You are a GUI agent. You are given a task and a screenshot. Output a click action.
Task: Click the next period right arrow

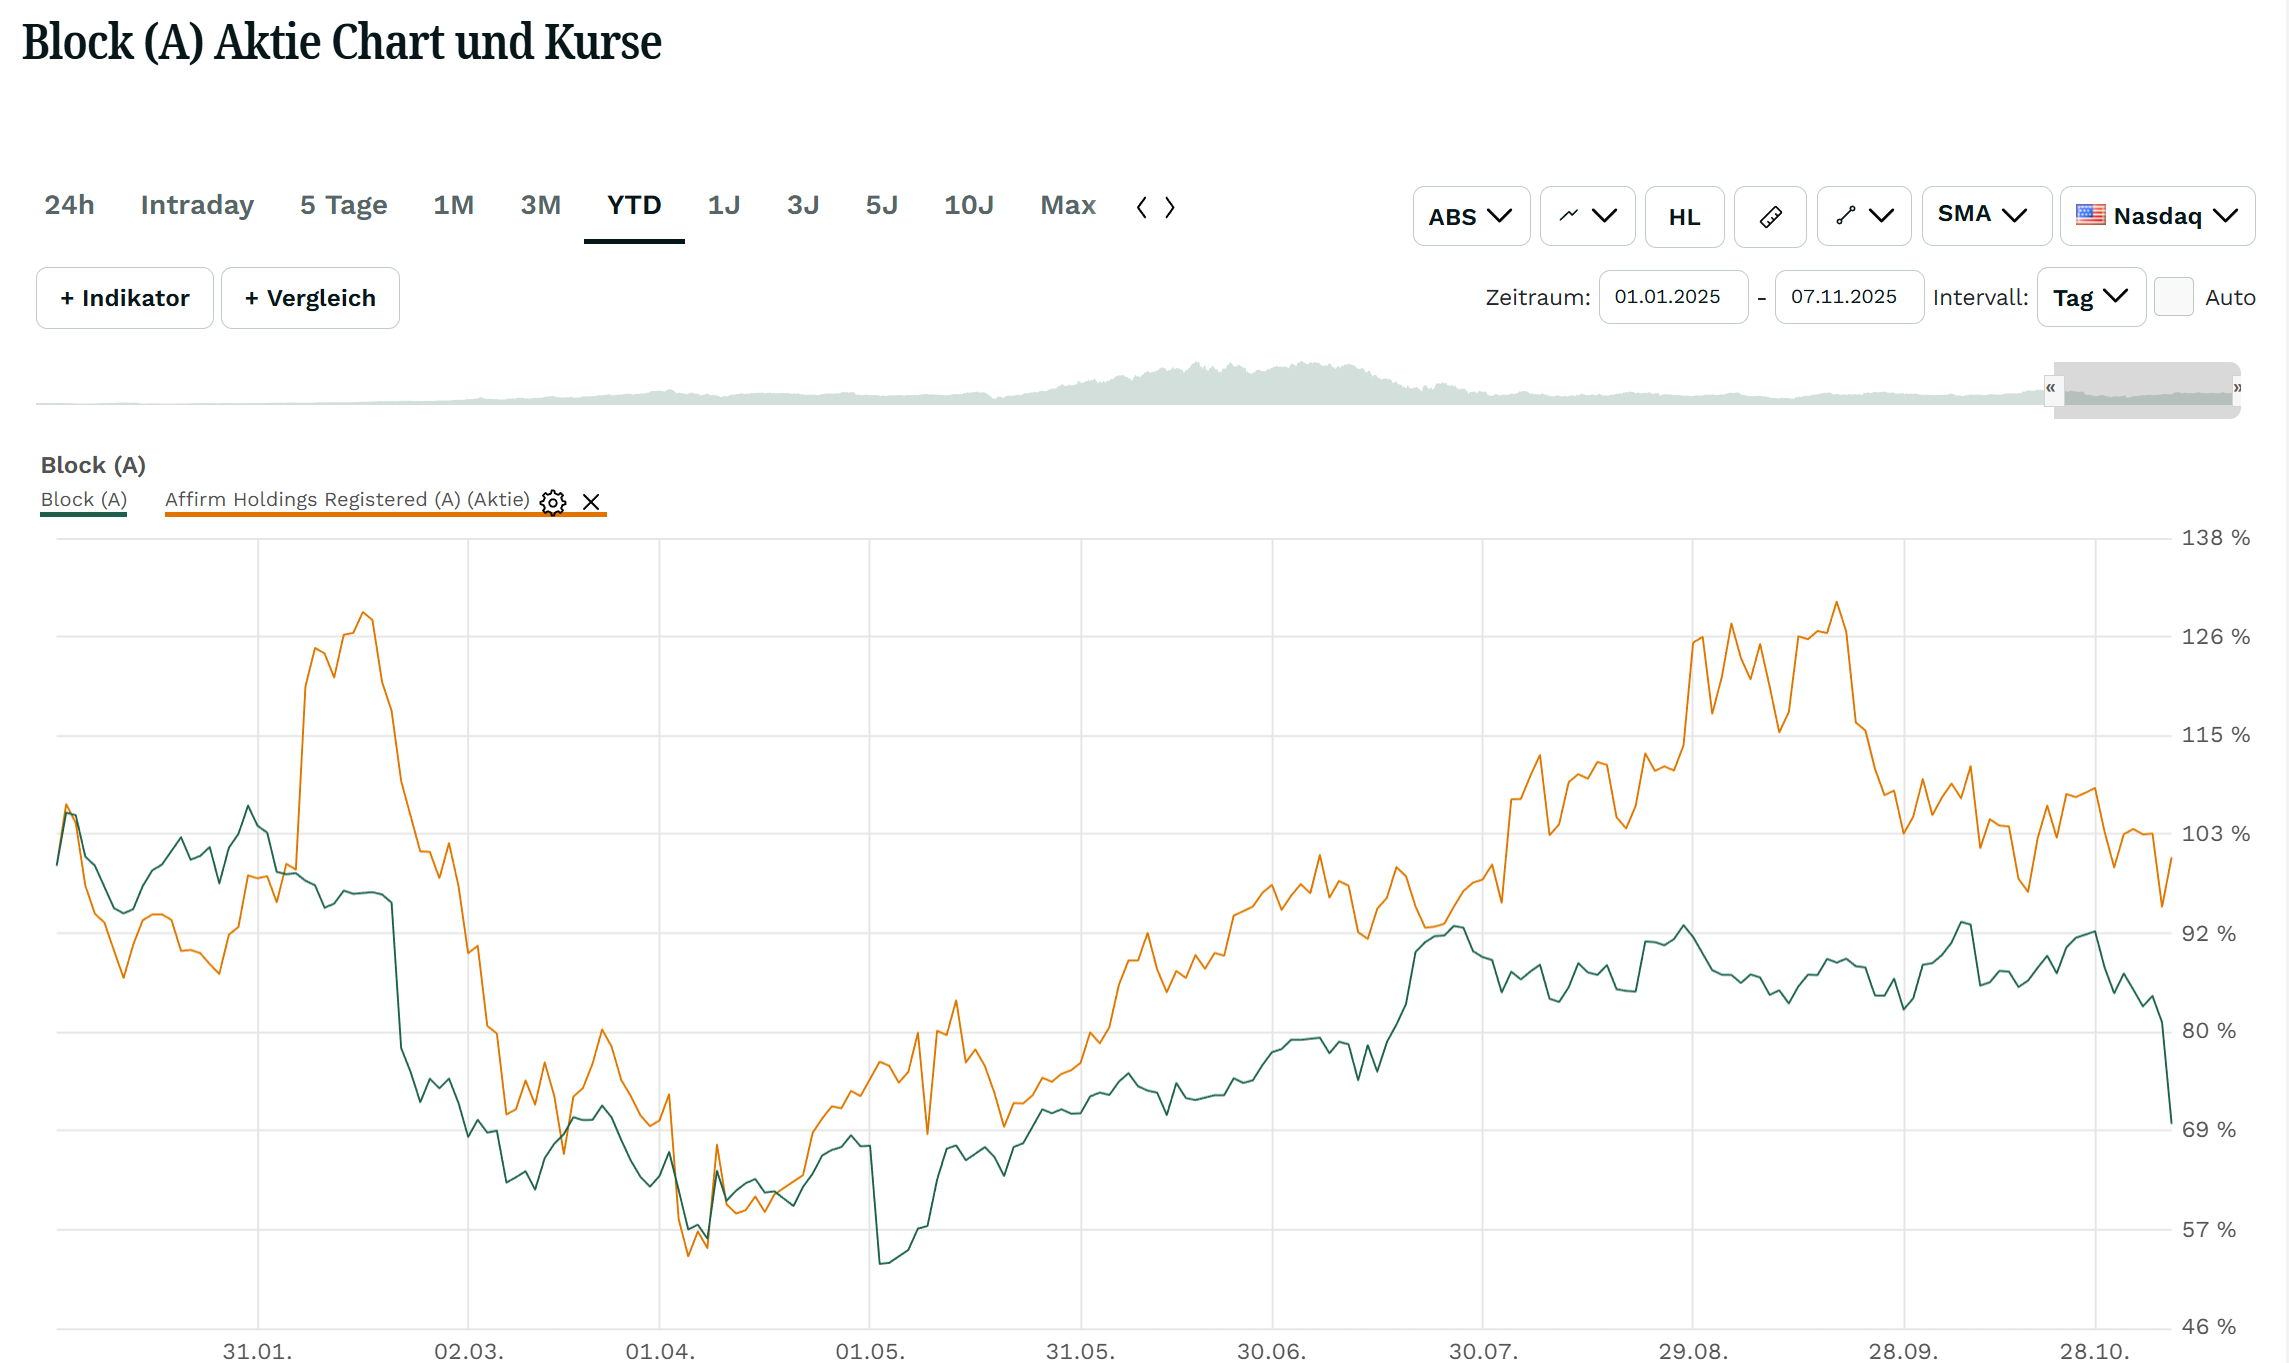(x=1169, y=207)
